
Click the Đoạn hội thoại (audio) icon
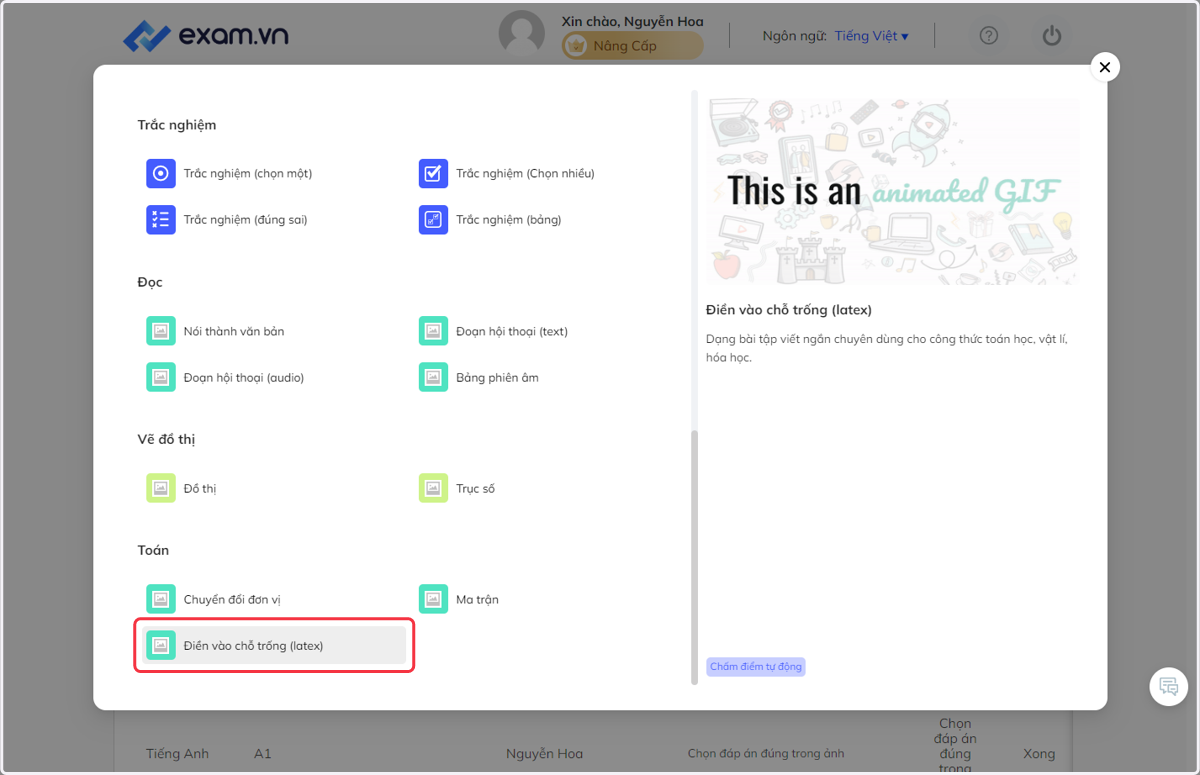coord(161,377)
